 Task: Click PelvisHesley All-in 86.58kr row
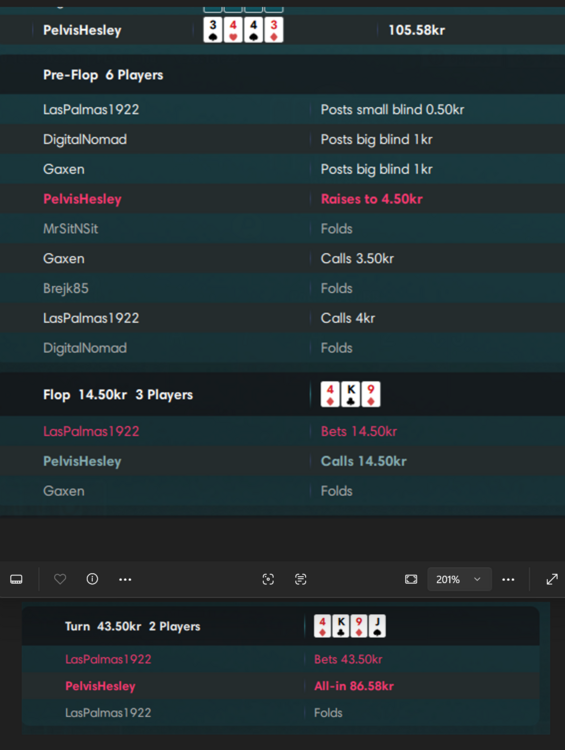coord(281,686)
